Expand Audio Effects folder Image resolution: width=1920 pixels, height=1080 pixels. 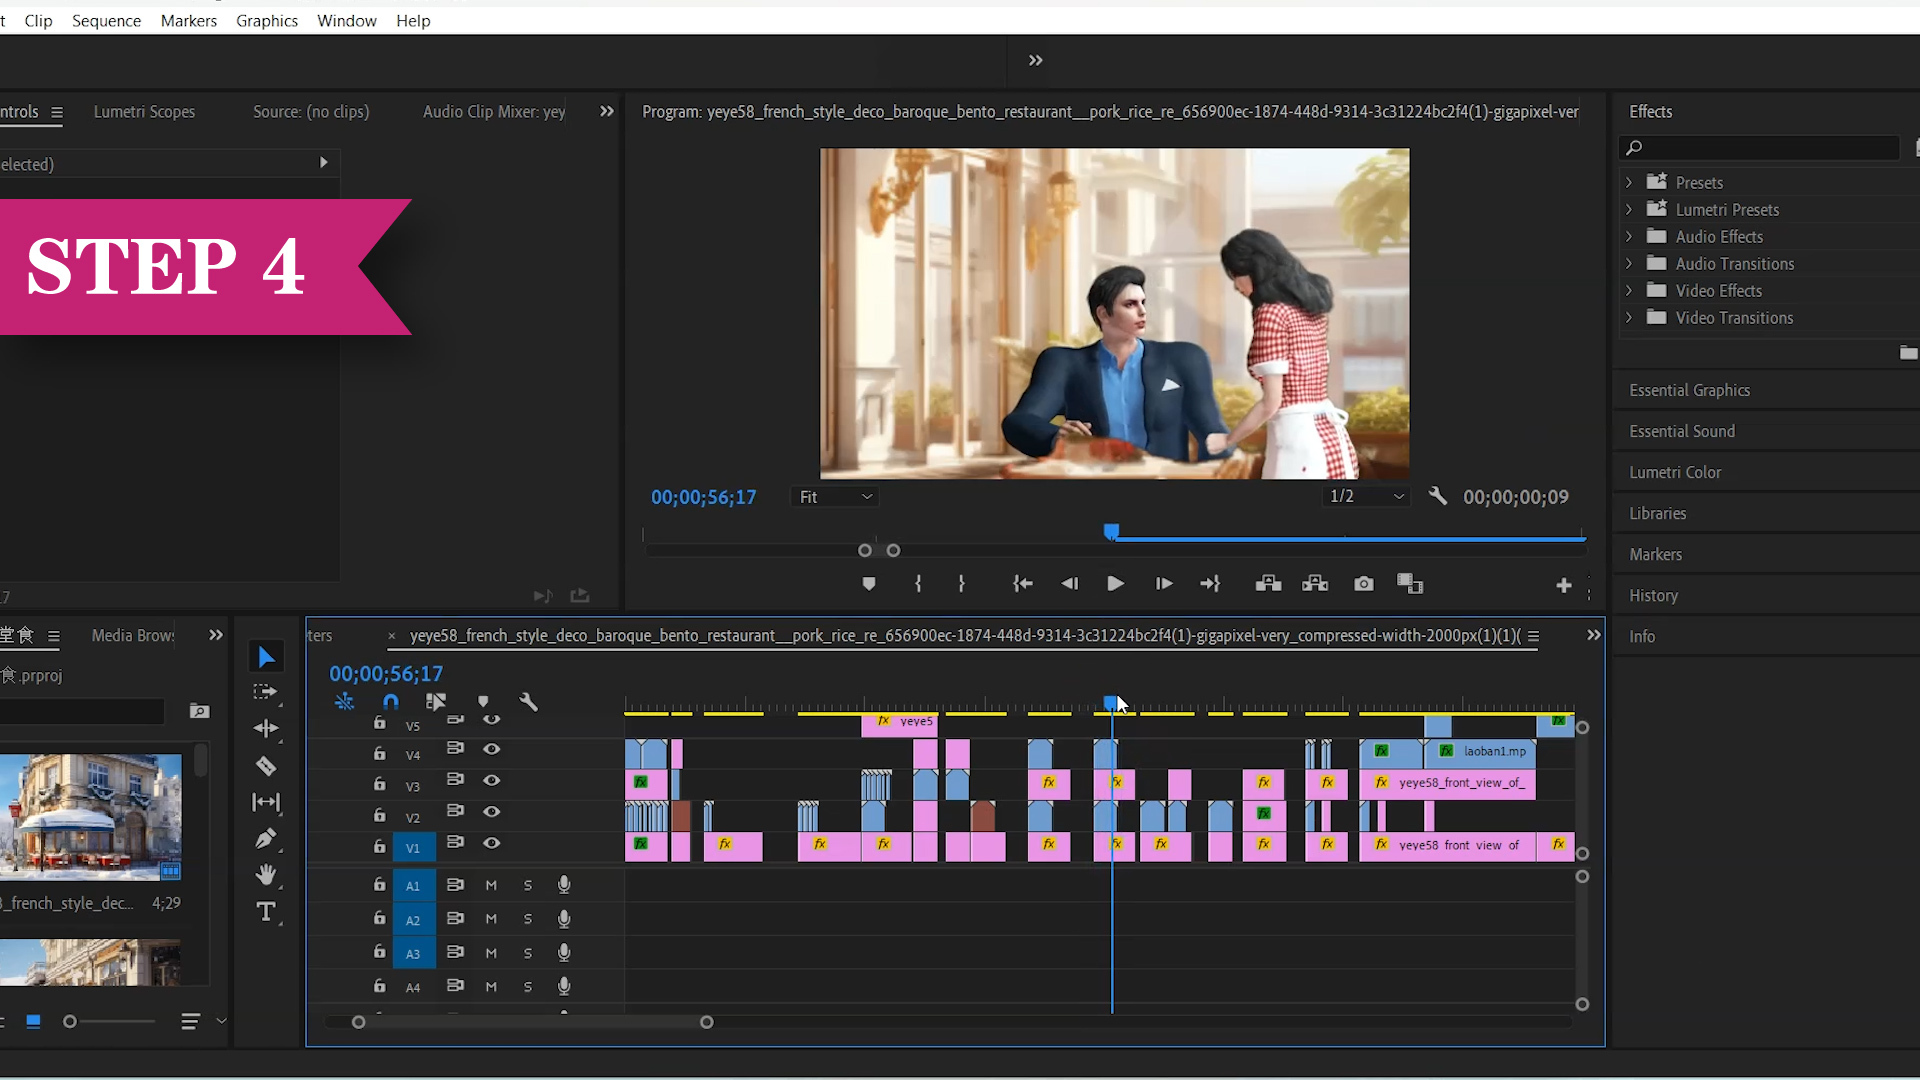tap(1629, 236)
